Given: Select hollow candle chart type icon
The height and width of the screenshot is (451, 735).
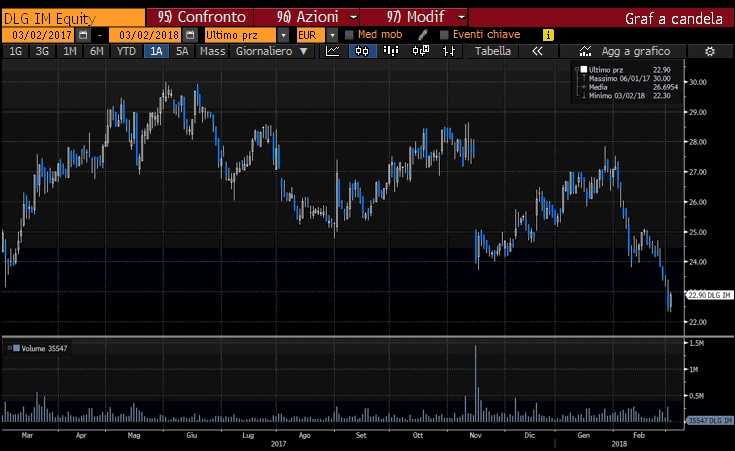Looking at the screenshot, I should click(420, 51).
